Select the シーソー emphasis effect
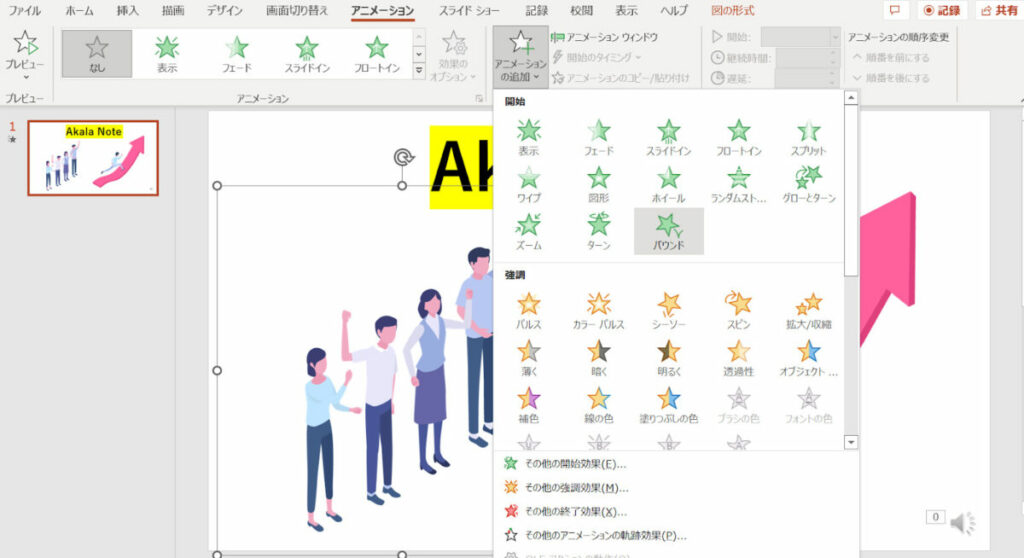 pyautogui.click(x=669, y=308)
